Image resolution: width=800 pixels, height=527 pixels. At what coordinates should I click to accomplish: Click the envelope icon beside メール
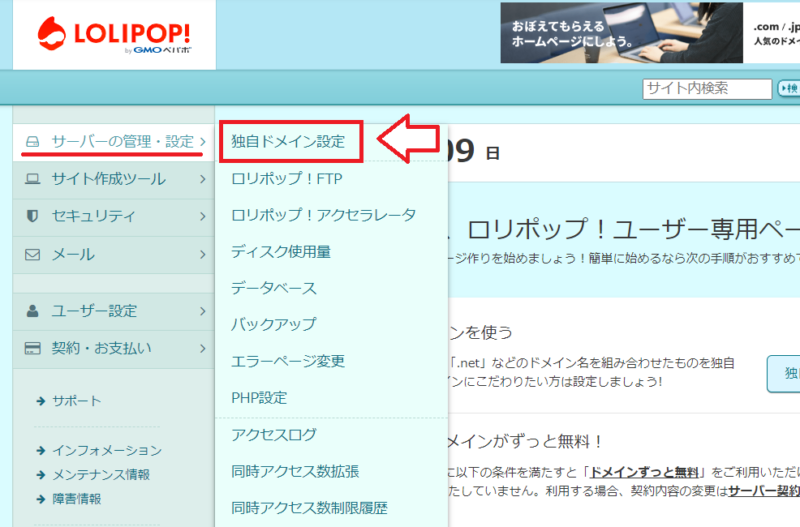(x=32, y=254)
